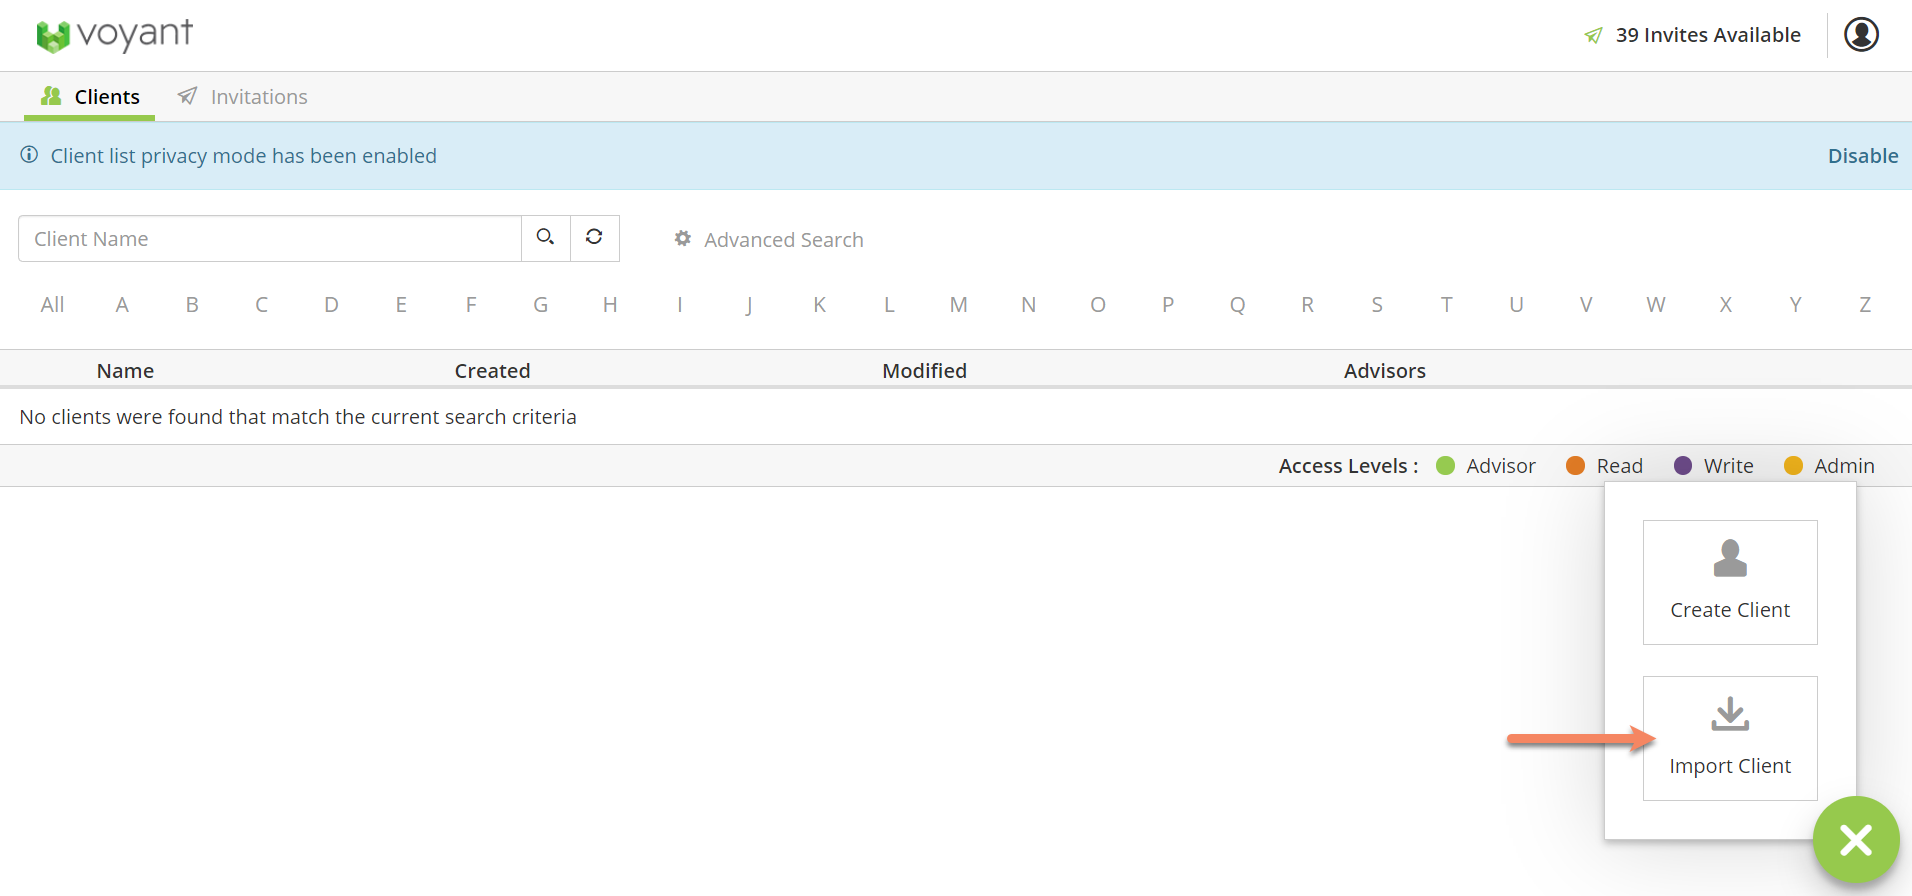Click the search magnifier icon
This screenshot has width=1912, height=896.
[x=545, y=238]
